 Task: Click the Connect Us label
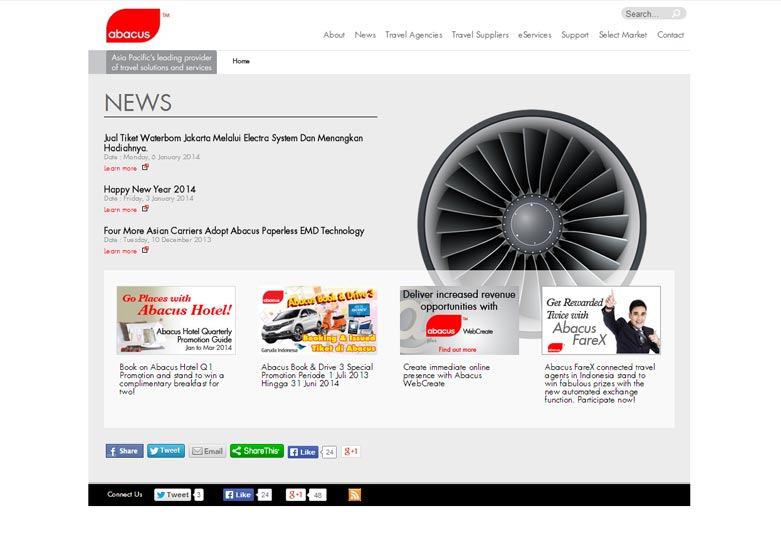pyautogui.click(x=125, y=494)
